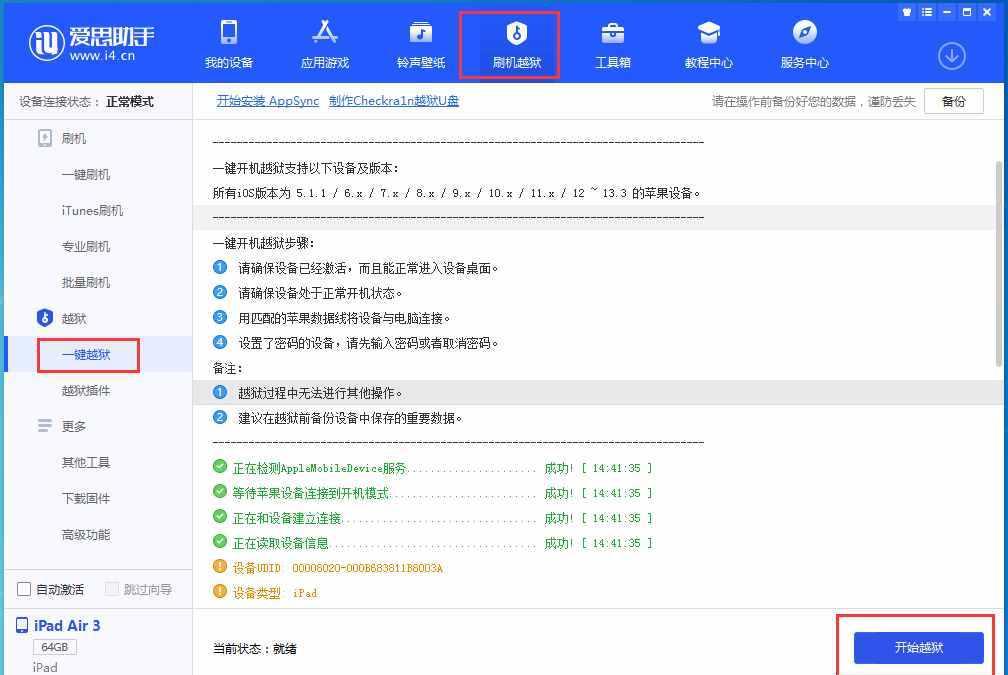Click the supported iOS versions line

[456, 193]
